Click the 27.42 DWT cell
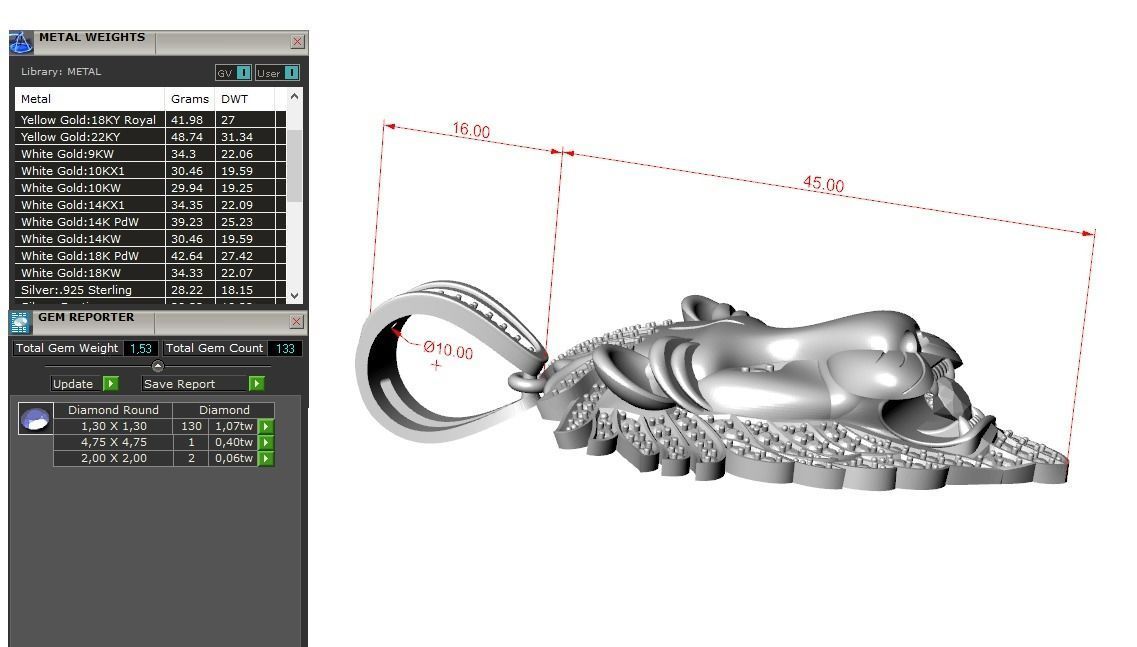The image size is (1137, 647). pyautogui.click(x=245, y=255)
